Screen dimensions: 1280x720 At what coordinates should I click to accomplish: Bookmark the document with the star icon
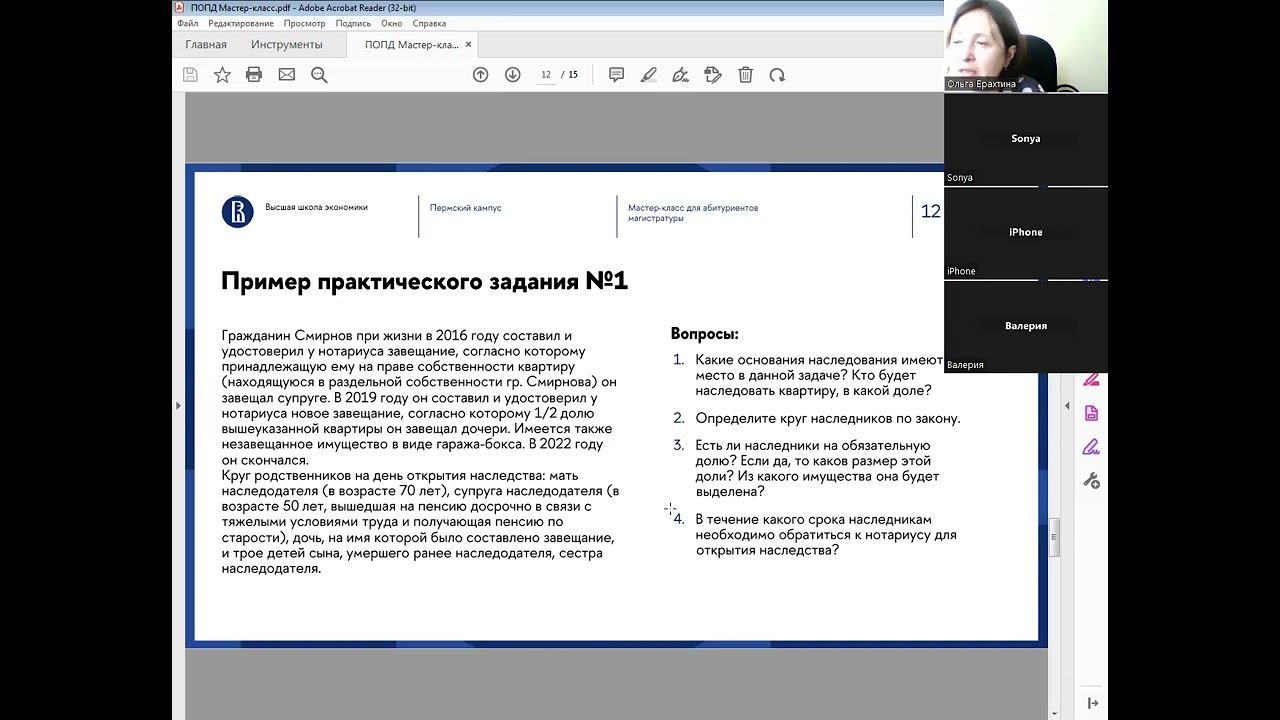click(x=222, y=75)
